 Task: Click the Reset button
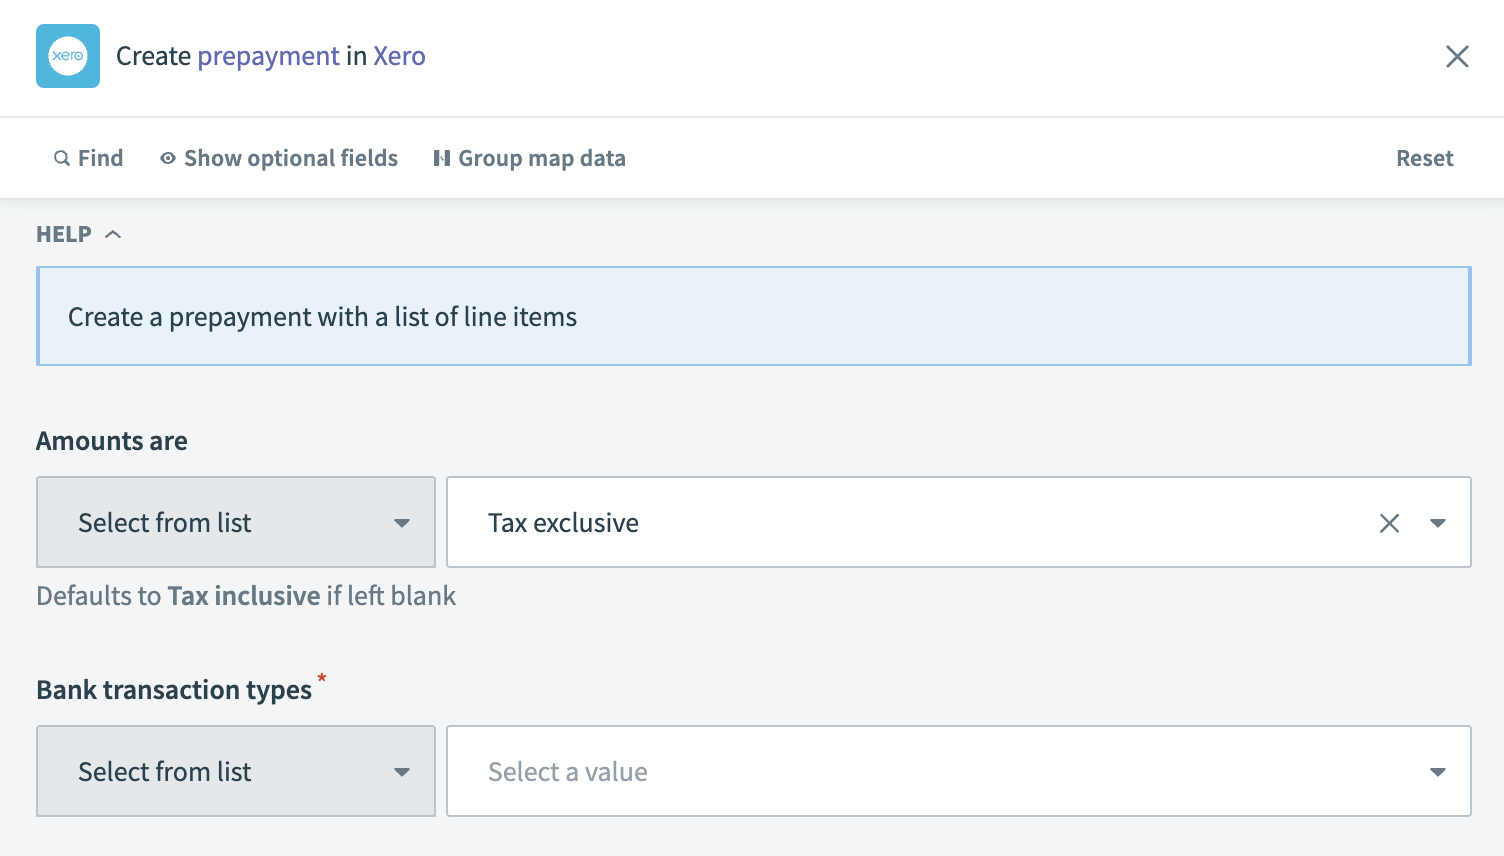(1424, 158)
